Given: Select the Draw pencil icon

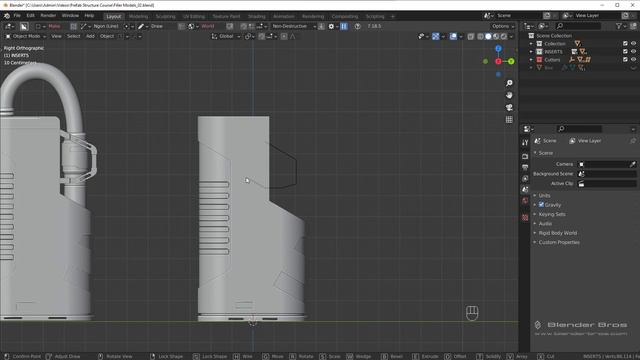Looking at the screenshot, I should pyautogui.click(x=141, y=26).
